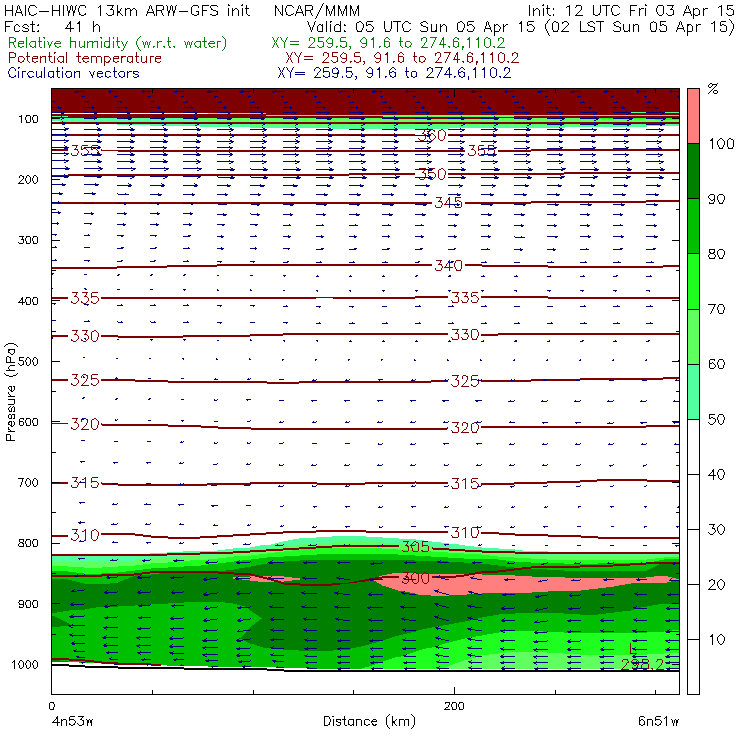740x740 pixels.
Task: Click the colorbar '30' value label
Action: (716, 530)
